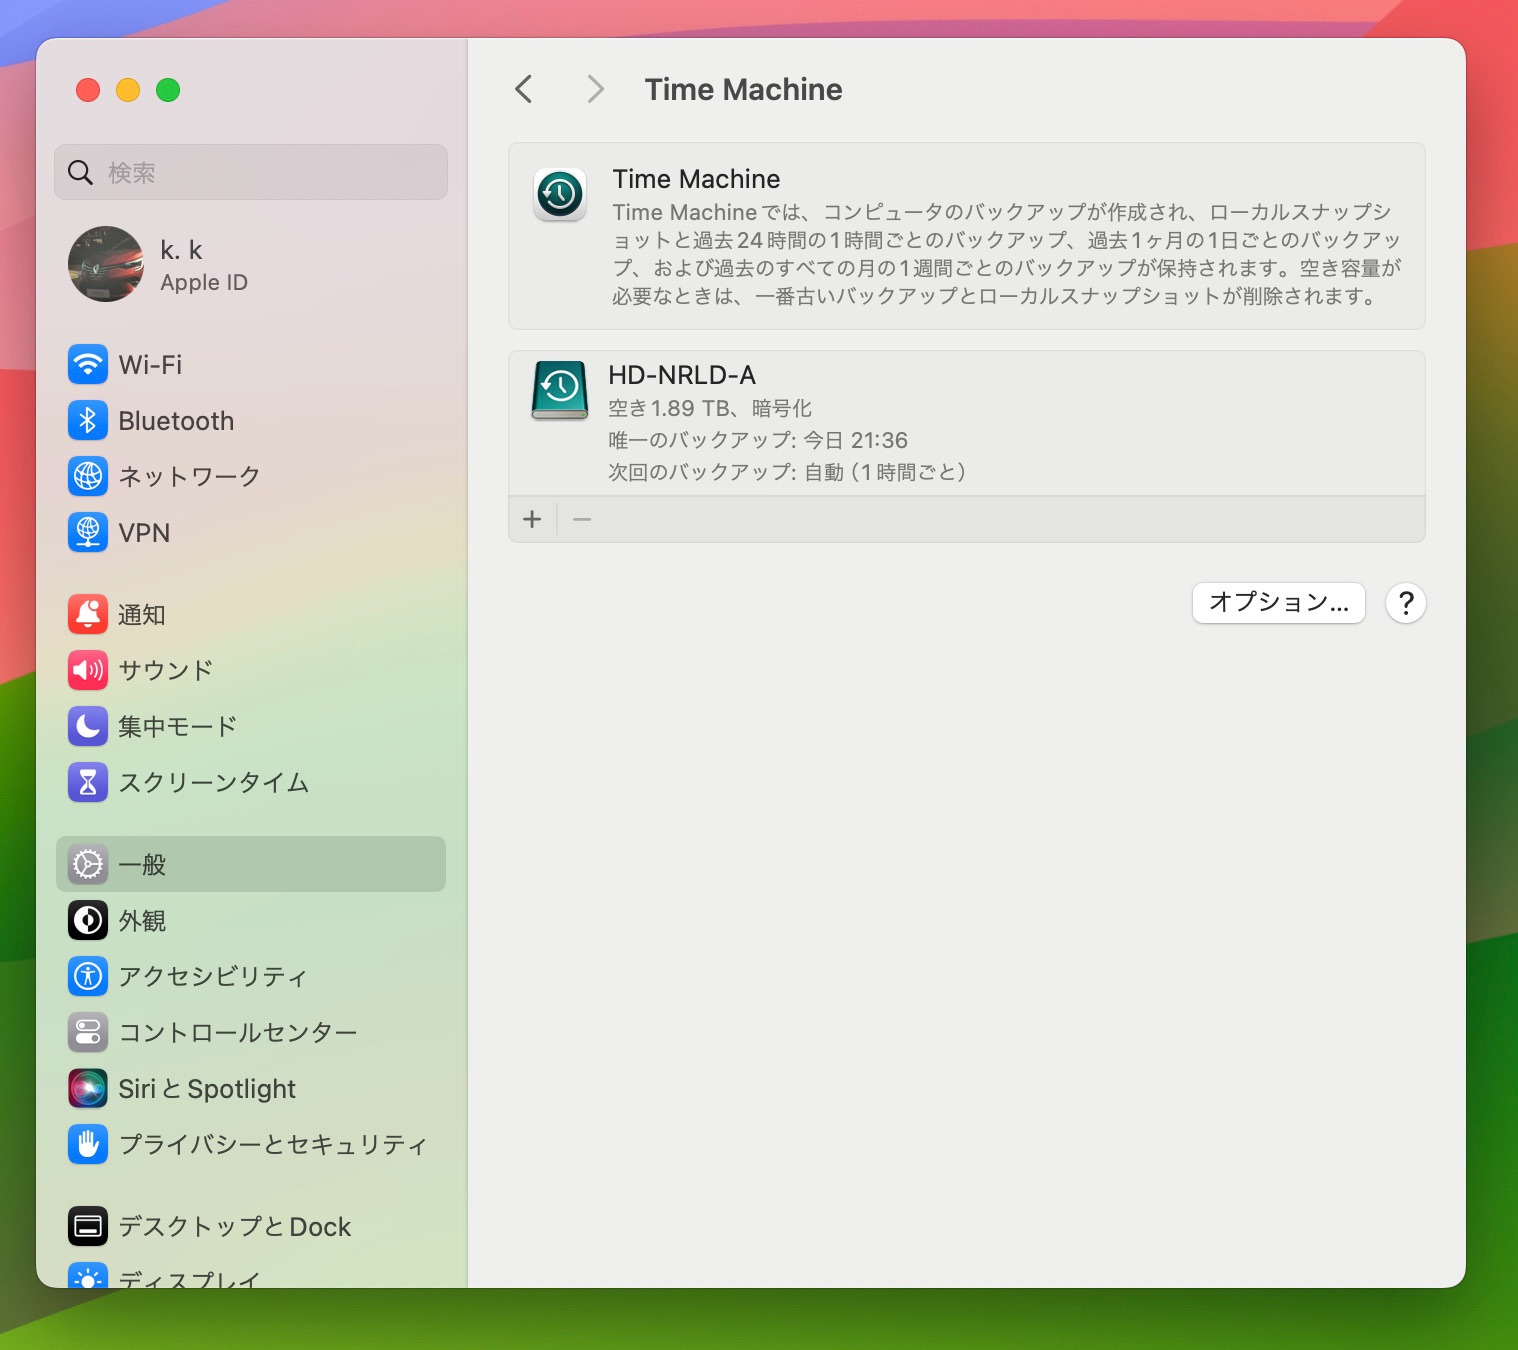Click the 通知 bell icon
Viewport: 1518px width, 1350px height.
[88, 614]
